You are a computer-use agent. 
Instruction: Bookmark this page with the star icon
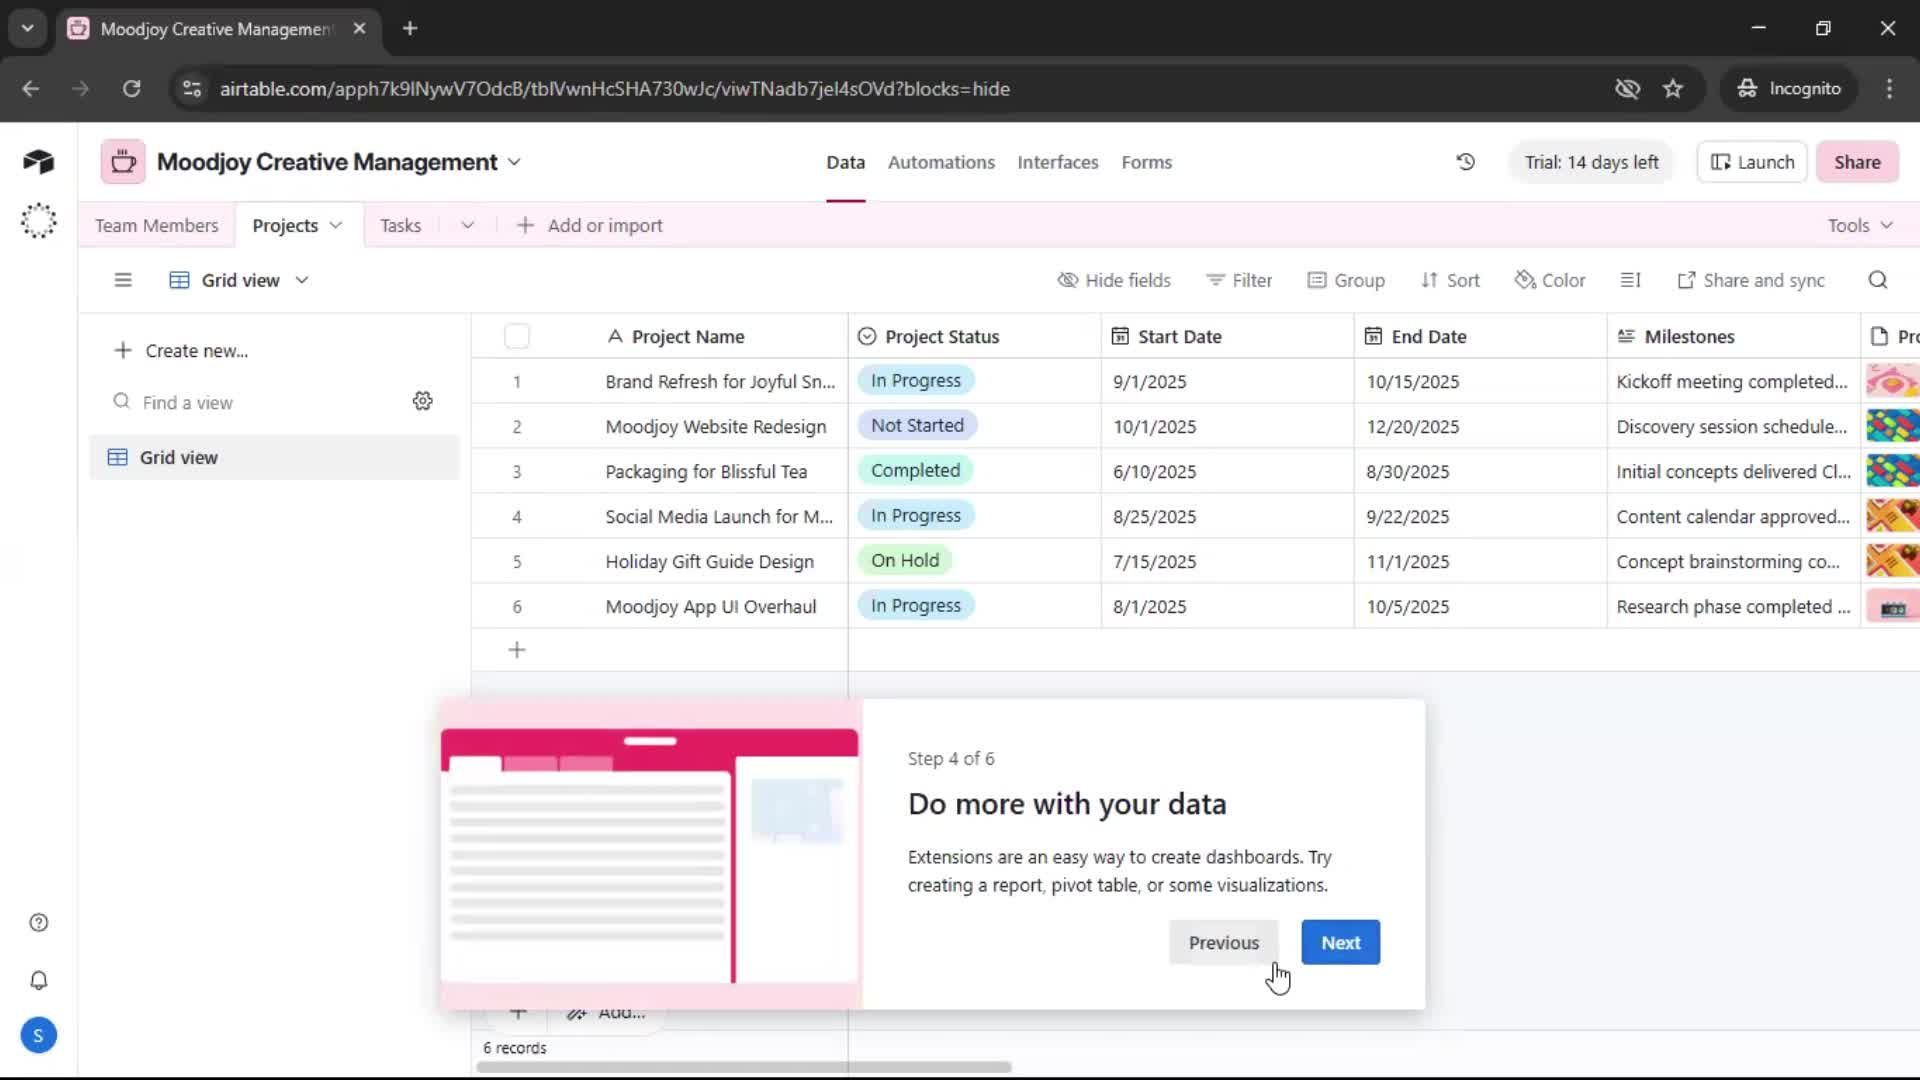1673,89
